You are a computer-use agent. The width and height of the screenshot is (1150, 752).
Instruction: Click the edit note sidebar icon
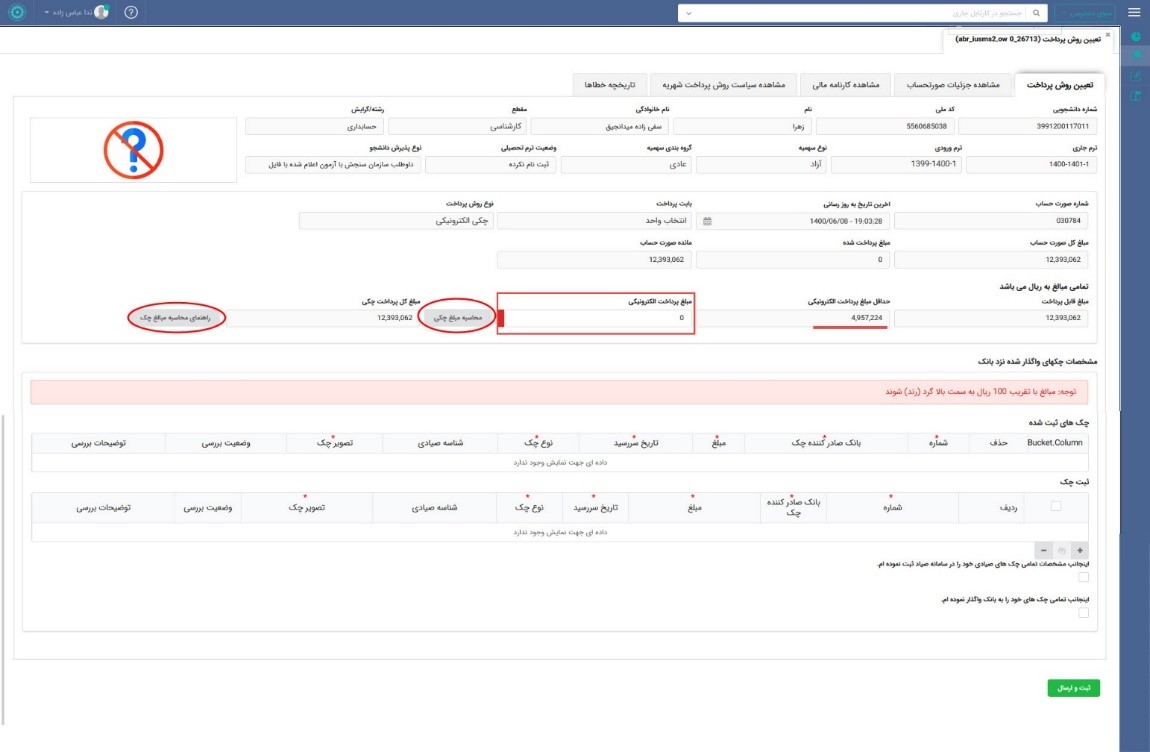pos(1135,76)
